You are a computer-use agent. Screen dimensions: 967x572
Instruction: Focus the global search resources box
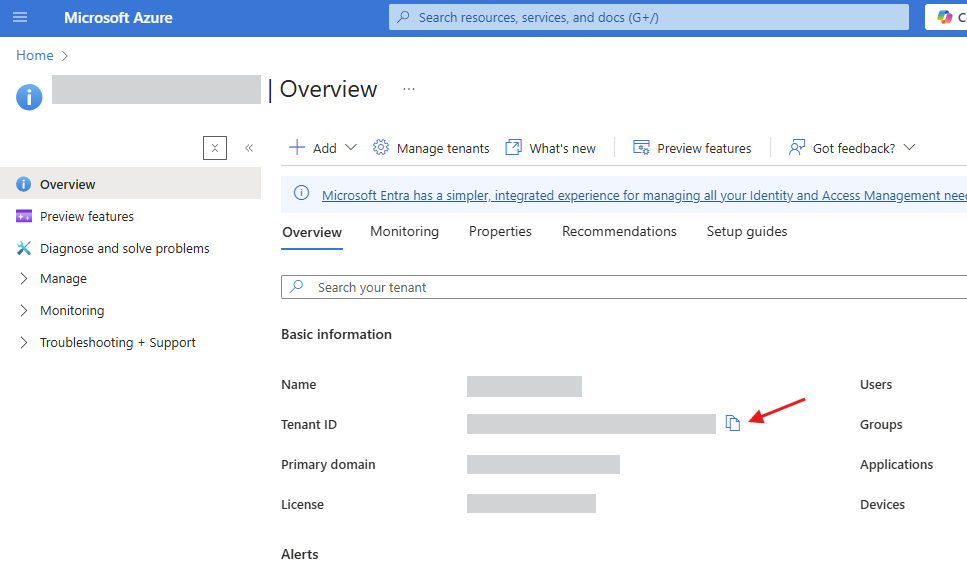click(648, 17)
